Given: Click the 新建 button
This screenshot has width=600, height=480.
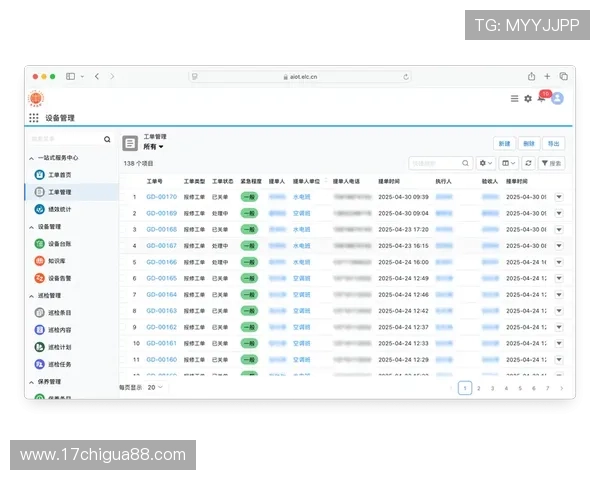Looking at the screenshot, I should click(504, 144).
